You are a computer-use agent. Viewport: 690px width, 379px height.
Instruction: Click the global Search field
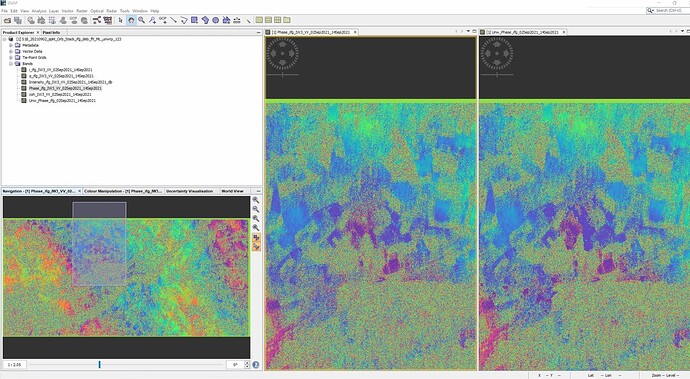coord(664,10)
